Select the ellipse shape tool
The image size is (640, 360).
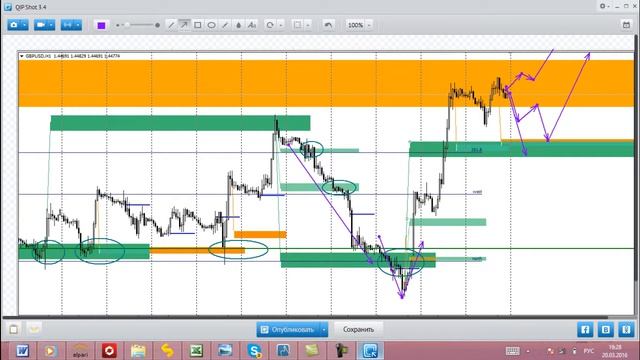click(211, 25)
